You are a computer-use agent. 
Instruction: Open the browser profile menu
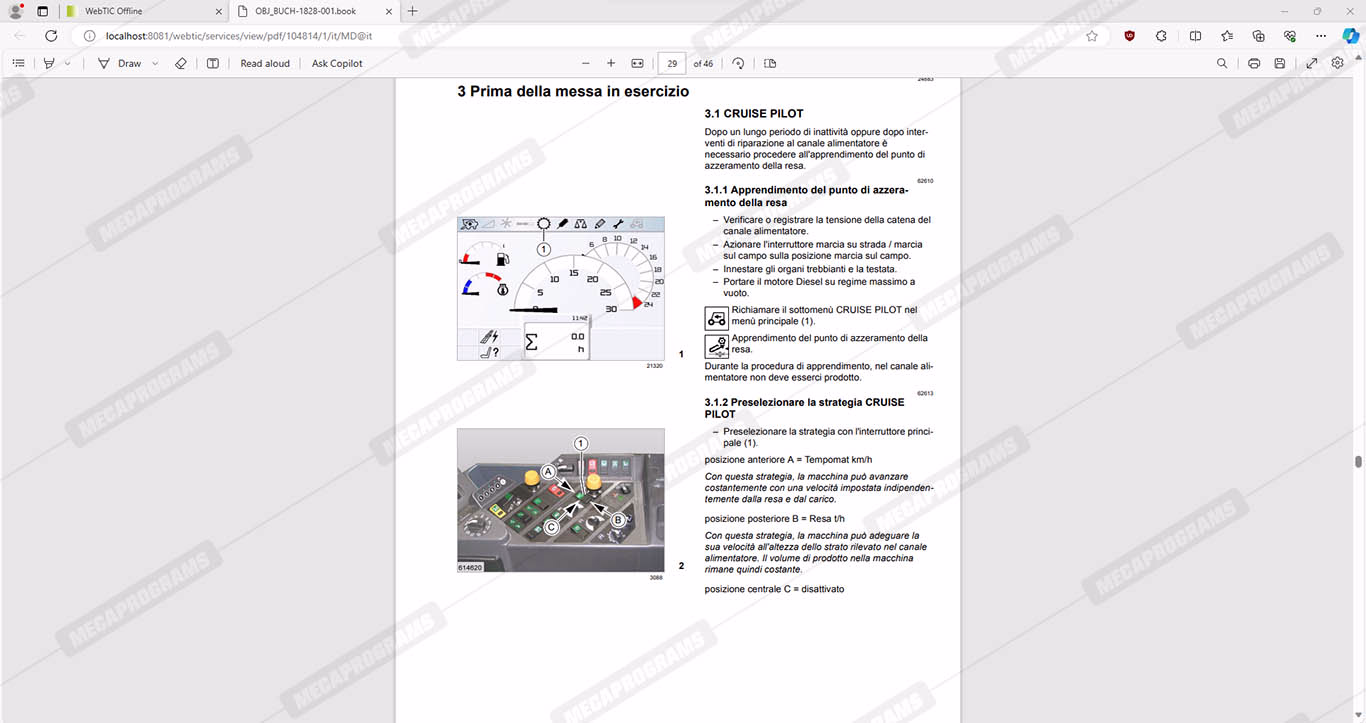(16, 11)
